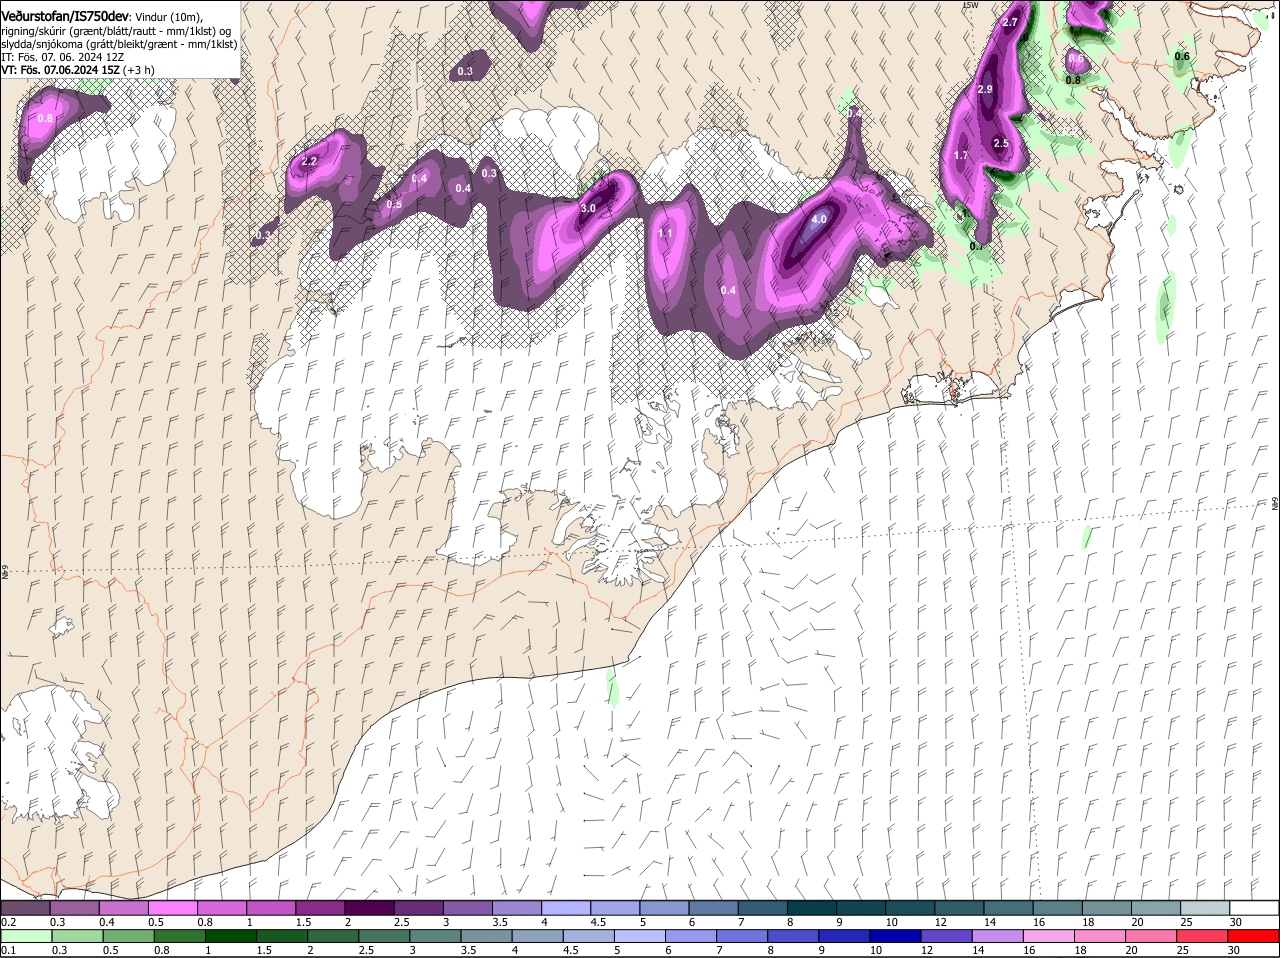Select pale green 0.1 swatch in lower legend
Viewport: 1280px width, 958px height.
26,936
